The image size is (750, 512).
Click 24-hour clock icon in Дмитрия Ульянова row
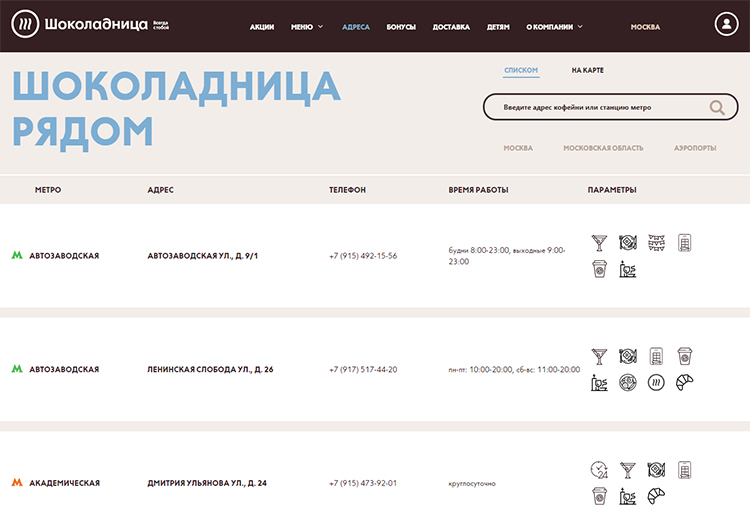599,470
